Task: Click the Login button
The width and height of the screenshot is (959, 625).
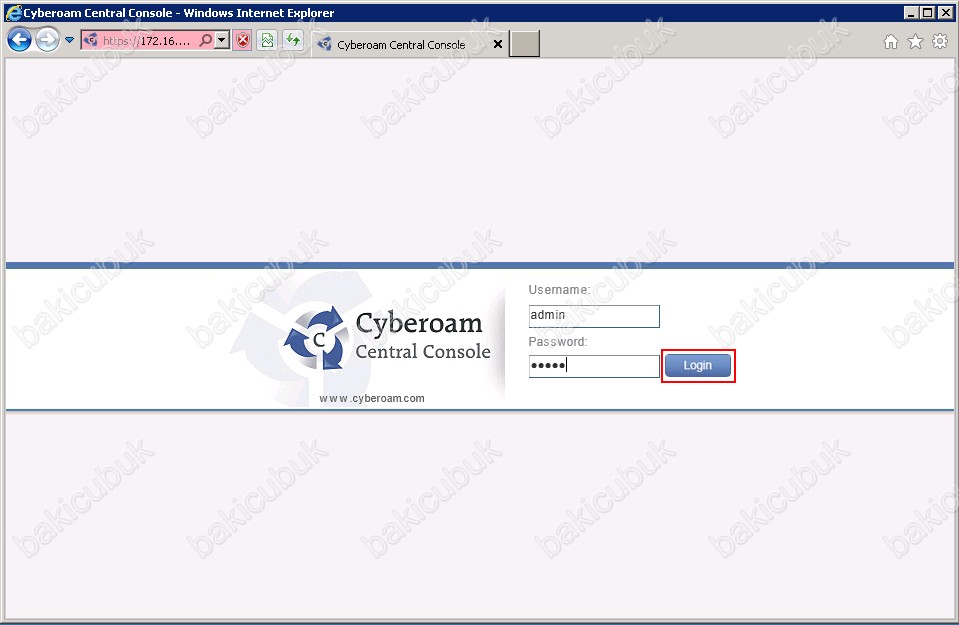Action: click(698, 366)
